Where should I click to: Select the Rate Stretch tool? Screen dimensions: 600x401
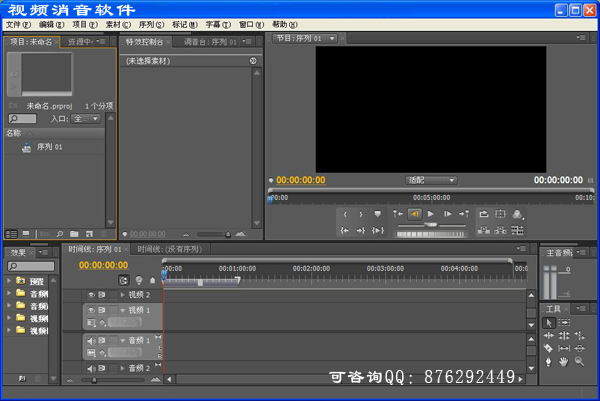(x=579, y=336)
